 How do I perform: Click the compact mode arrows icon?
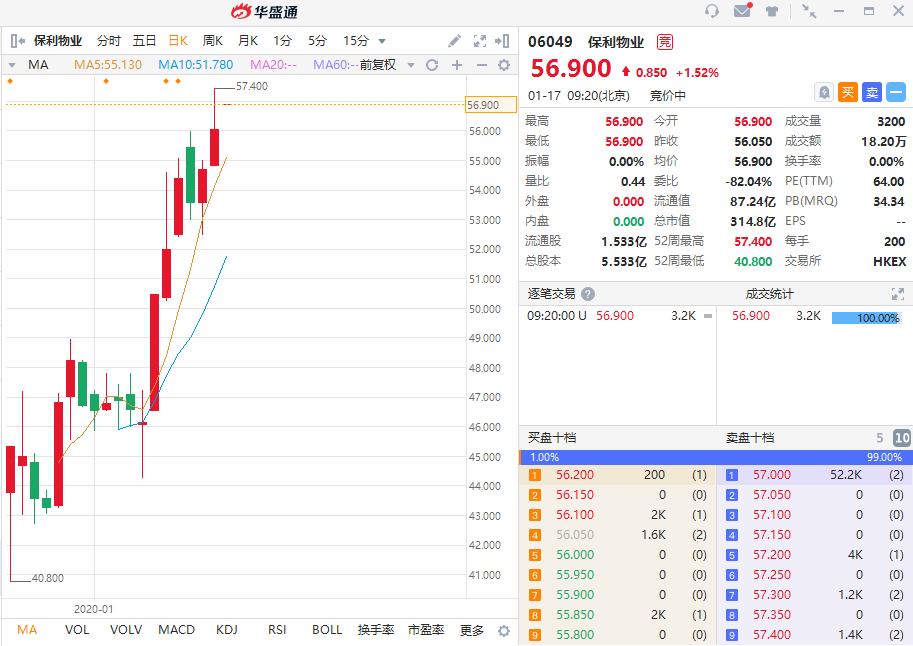pos(809,11)
